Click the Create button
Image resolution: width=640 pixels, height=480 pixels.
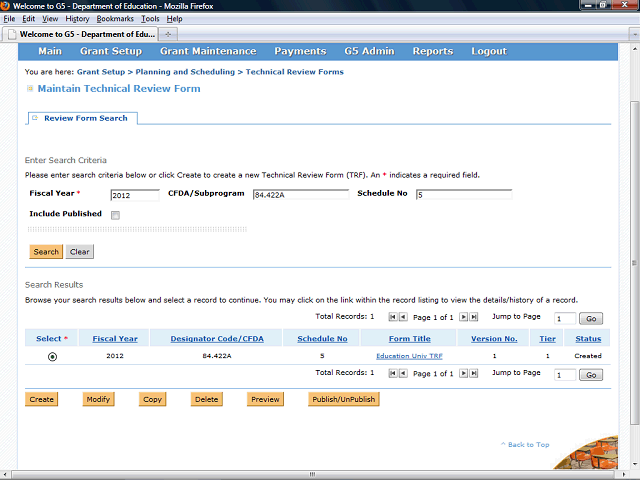pos(42,399)
